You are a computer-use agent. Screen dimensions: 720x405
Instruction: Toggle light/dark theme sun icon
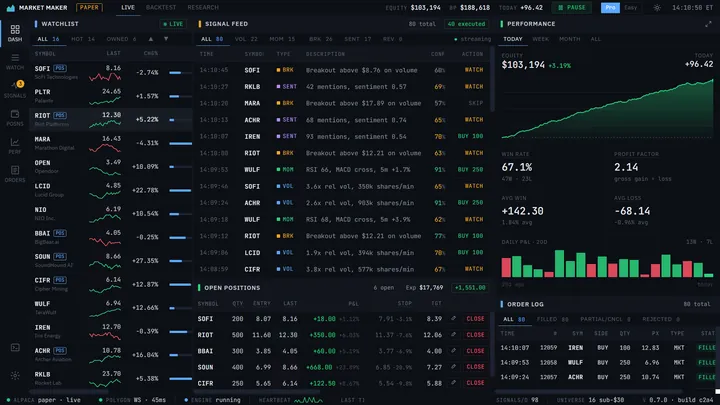point(657,8)
